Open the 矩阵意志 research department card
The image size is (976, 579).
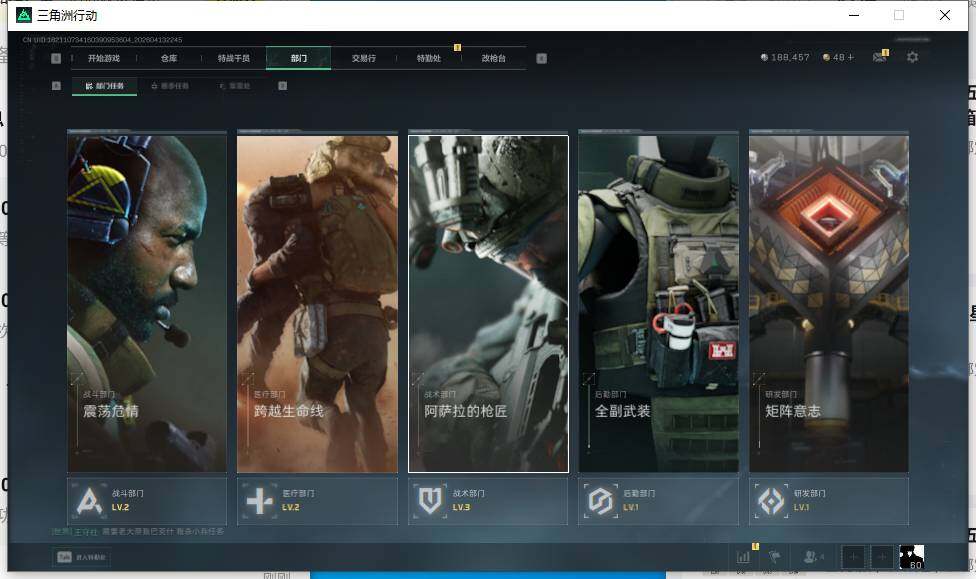point(829,303)
